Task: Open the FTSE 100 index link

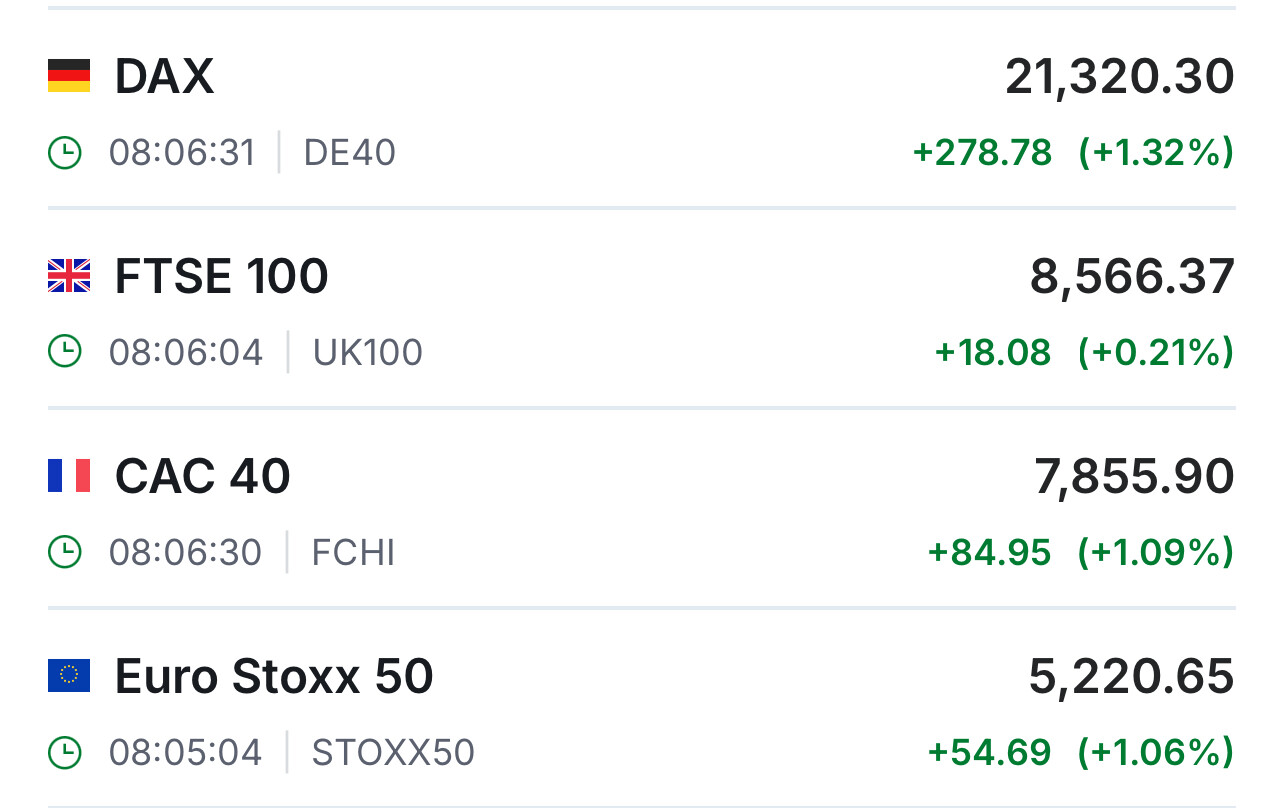Action: (x=221, y=276)
